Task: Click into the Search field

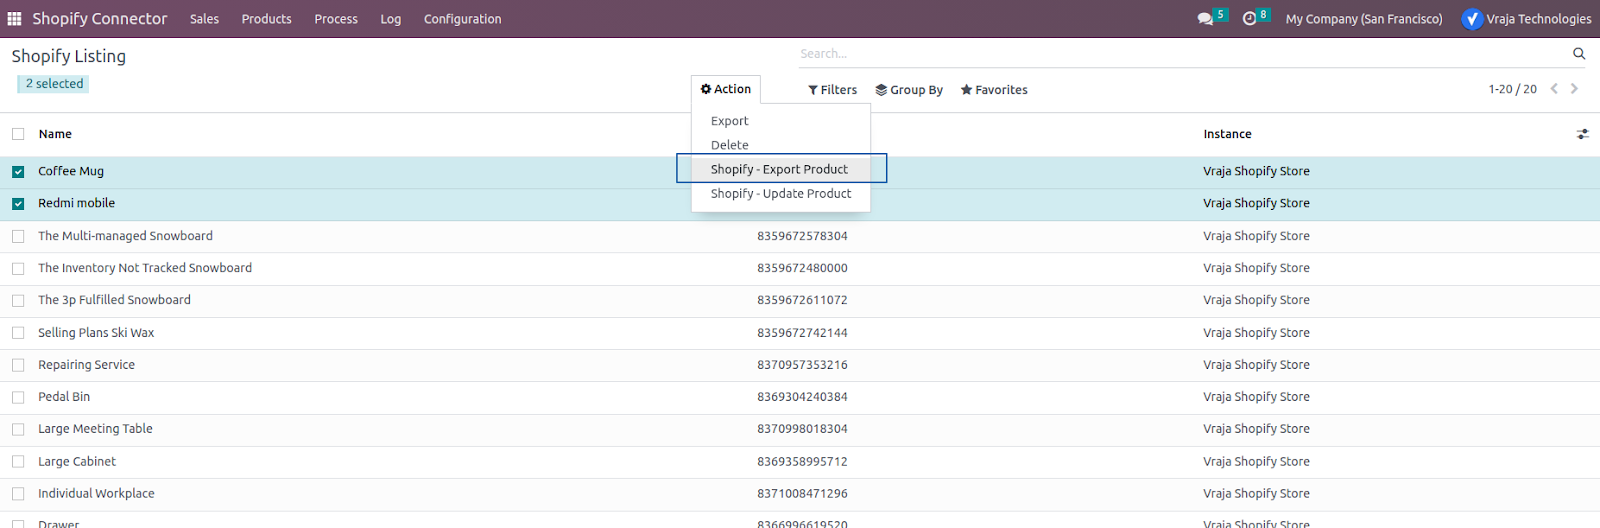Action: pyautogui.click(x=1180, y=54)
